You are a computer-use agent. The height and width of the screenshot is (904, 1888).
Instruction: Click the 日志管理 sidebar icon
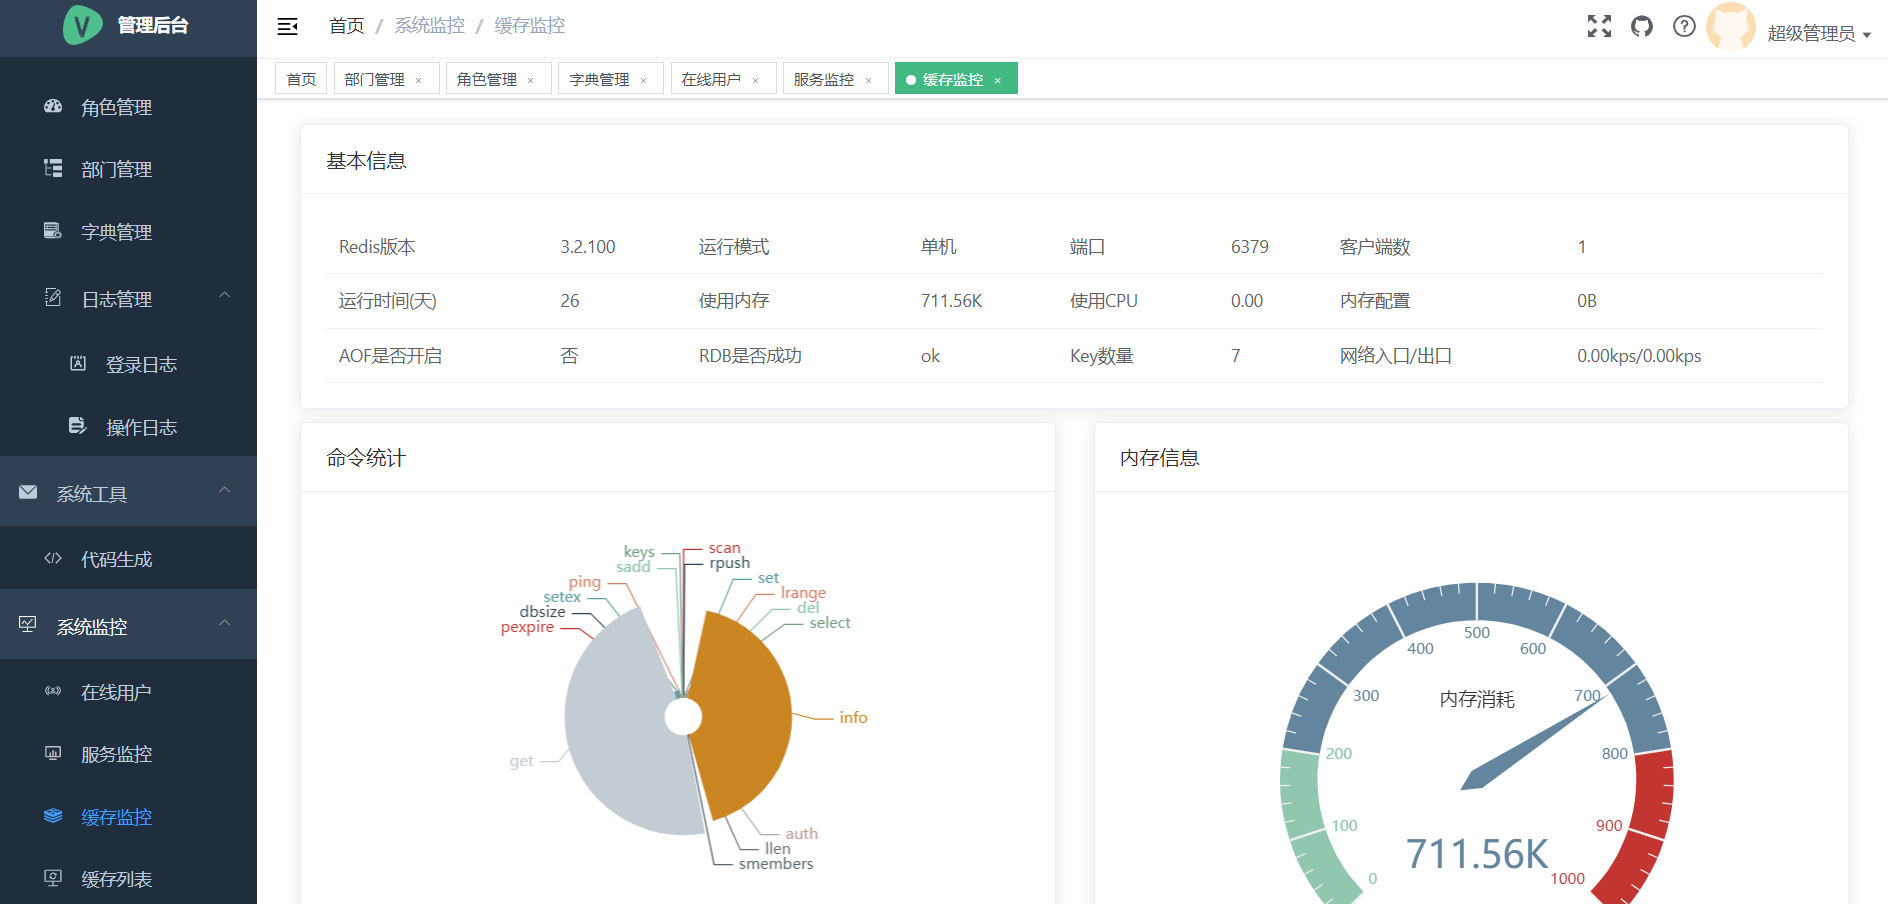(53, 298)
